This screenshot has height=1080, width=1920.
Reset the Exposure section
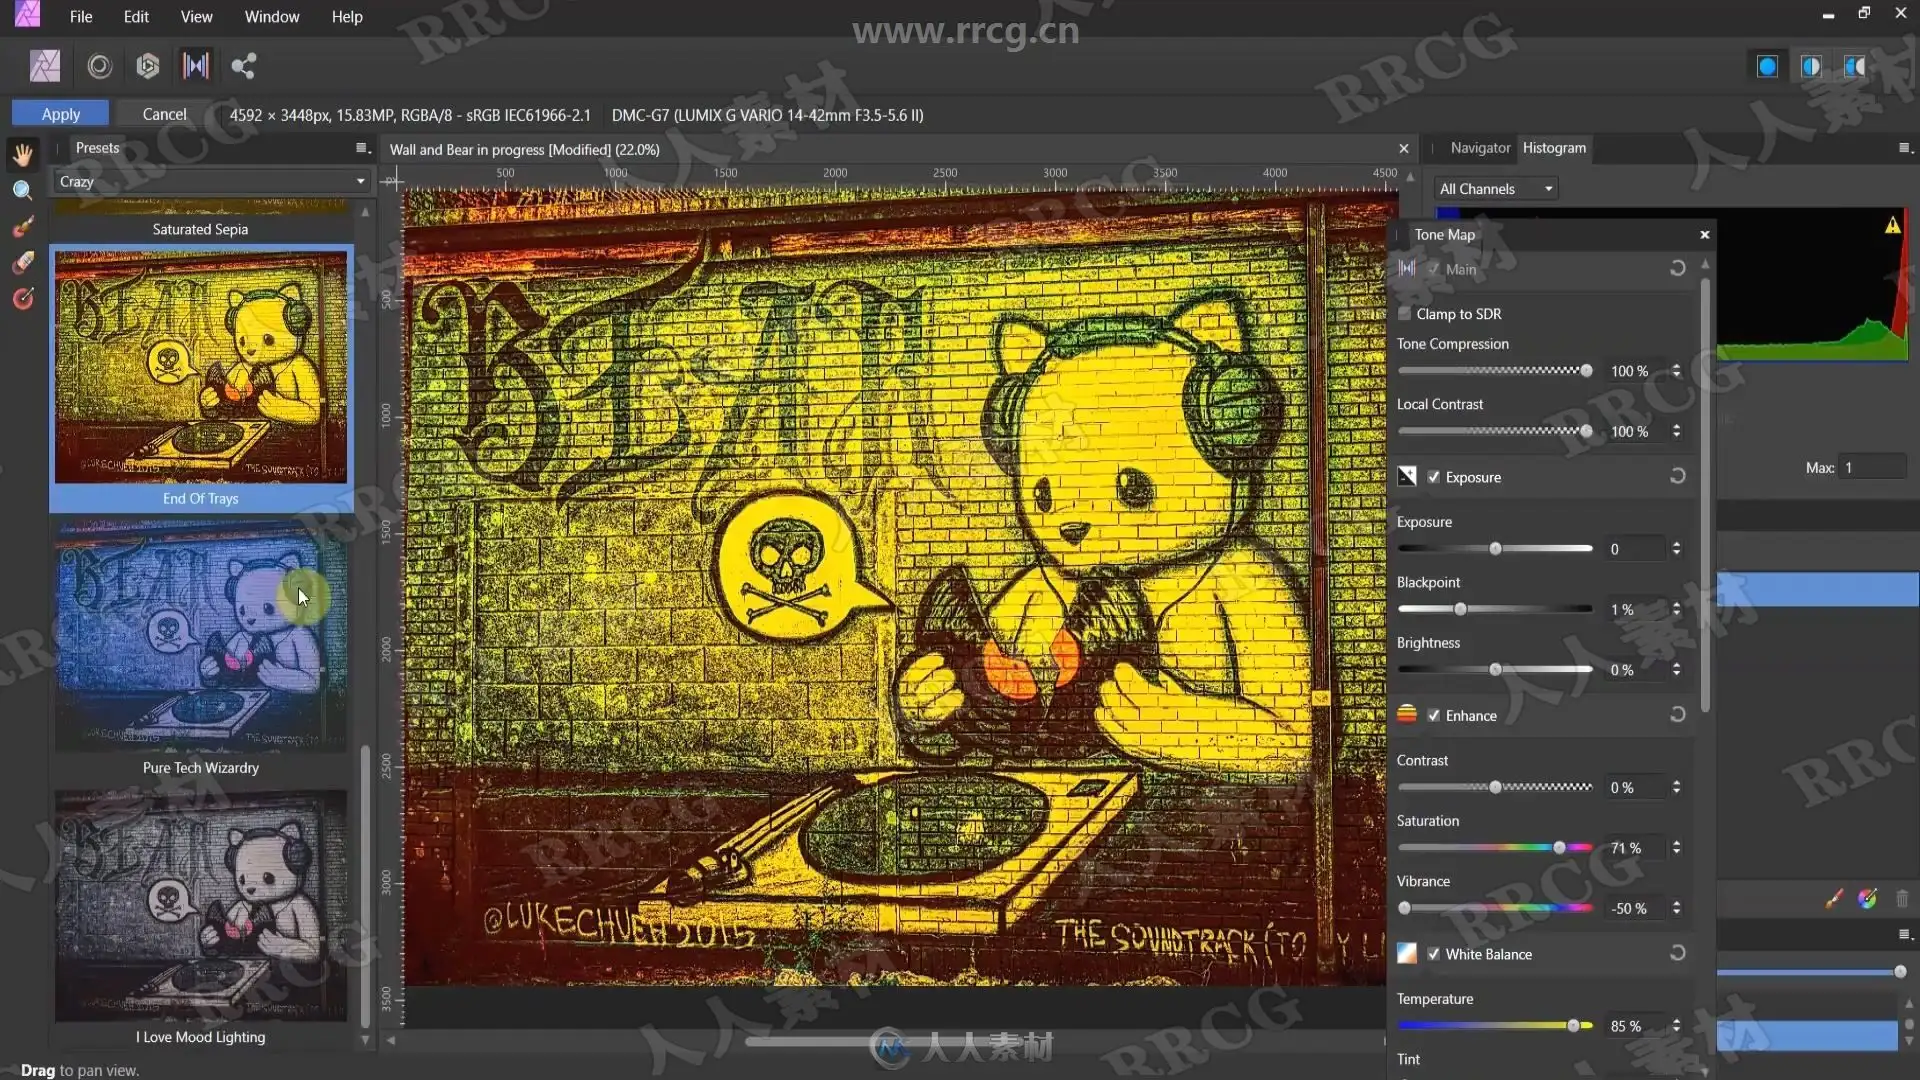[1678, 476]
